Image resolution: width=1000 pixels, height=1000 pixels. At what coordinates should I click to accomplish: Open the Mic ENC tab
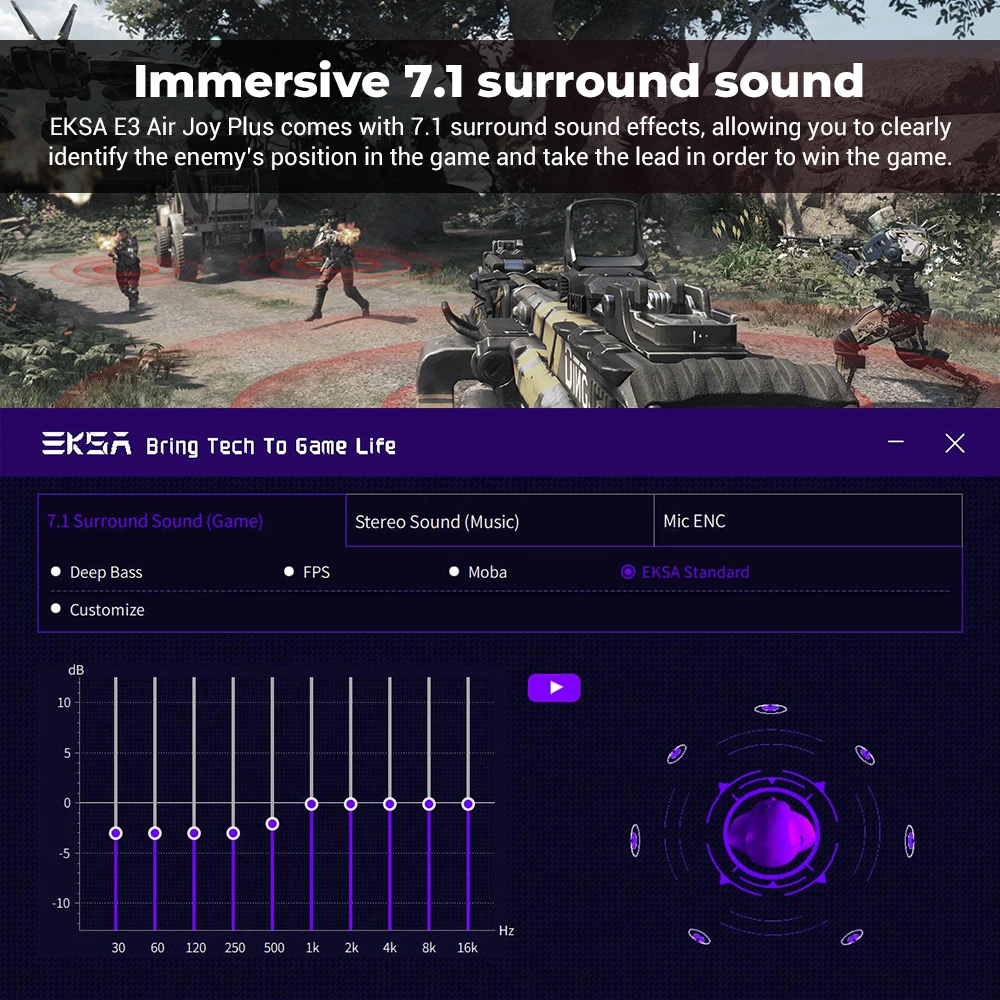click(808, 520)
